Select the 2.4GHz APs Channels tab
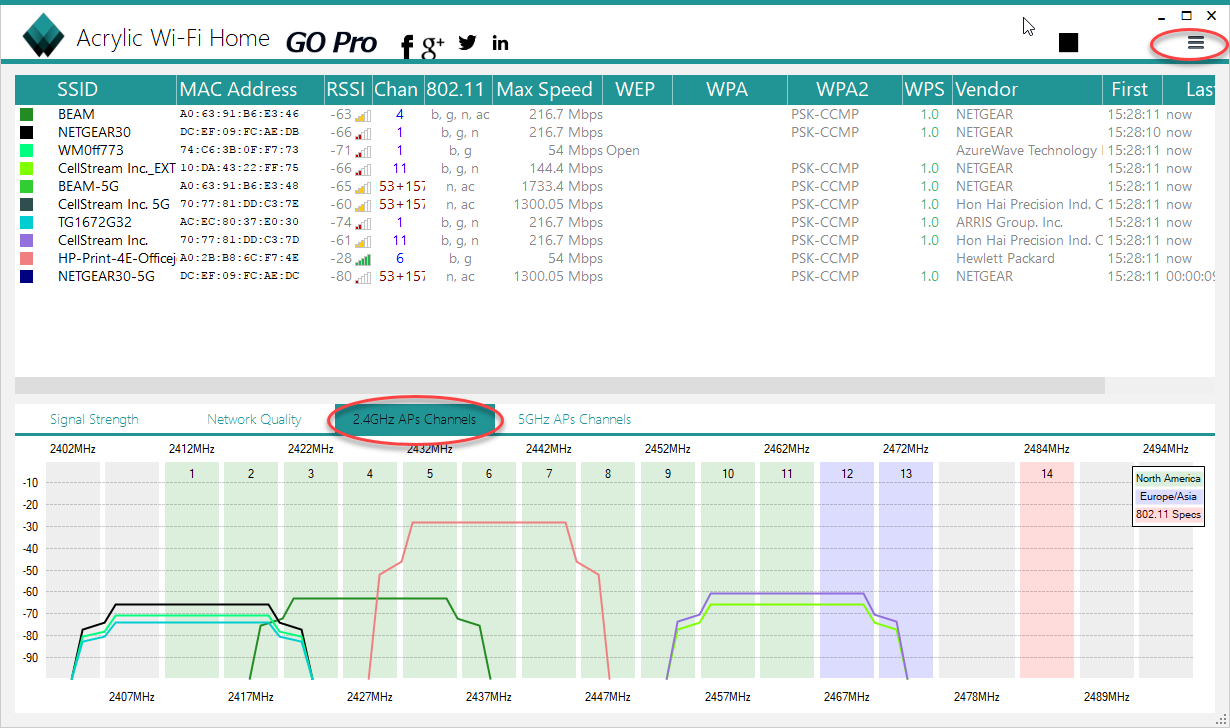This screenshot has width=1230, height=728. pyautogui.click(x=414, y=419)
